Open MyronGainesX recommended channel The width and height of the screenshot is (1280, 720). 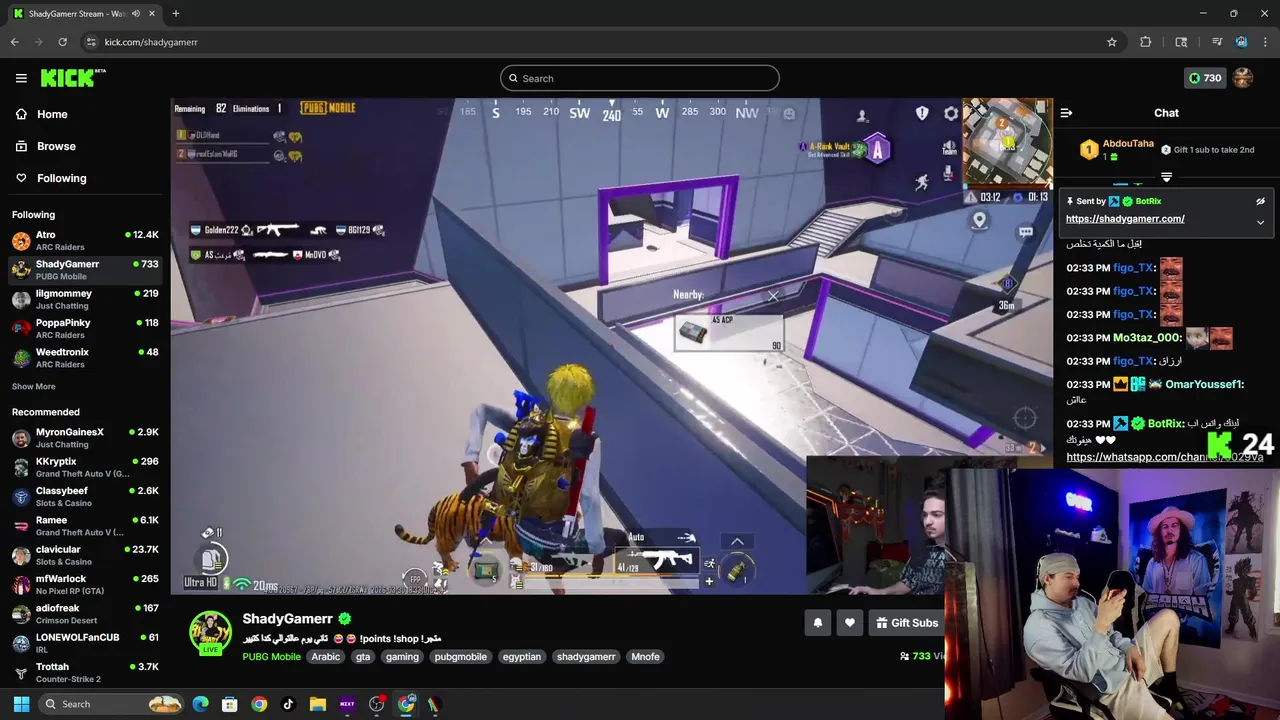[x=85, y=438]
